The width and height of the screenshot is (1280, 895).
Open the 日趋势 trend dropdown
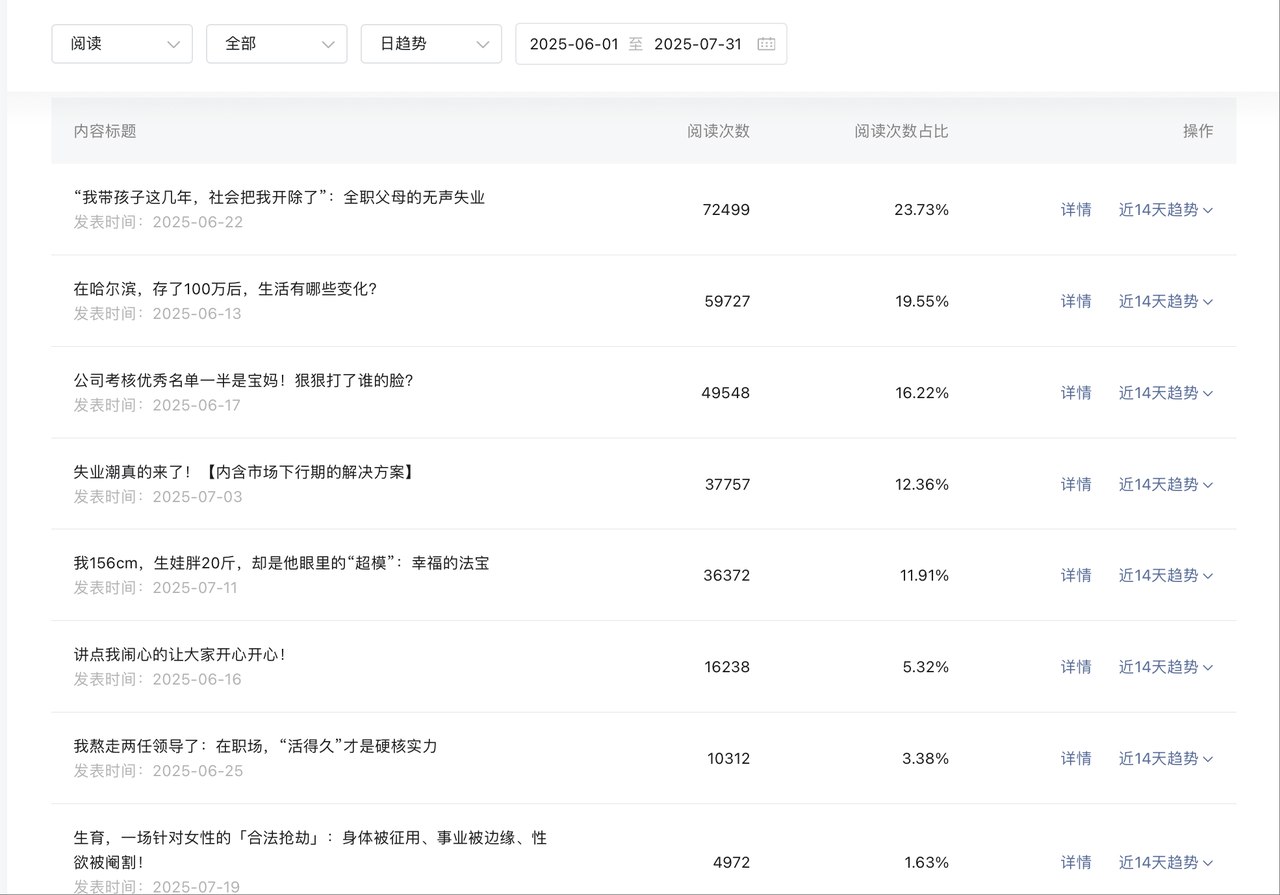tap(431, 44)
